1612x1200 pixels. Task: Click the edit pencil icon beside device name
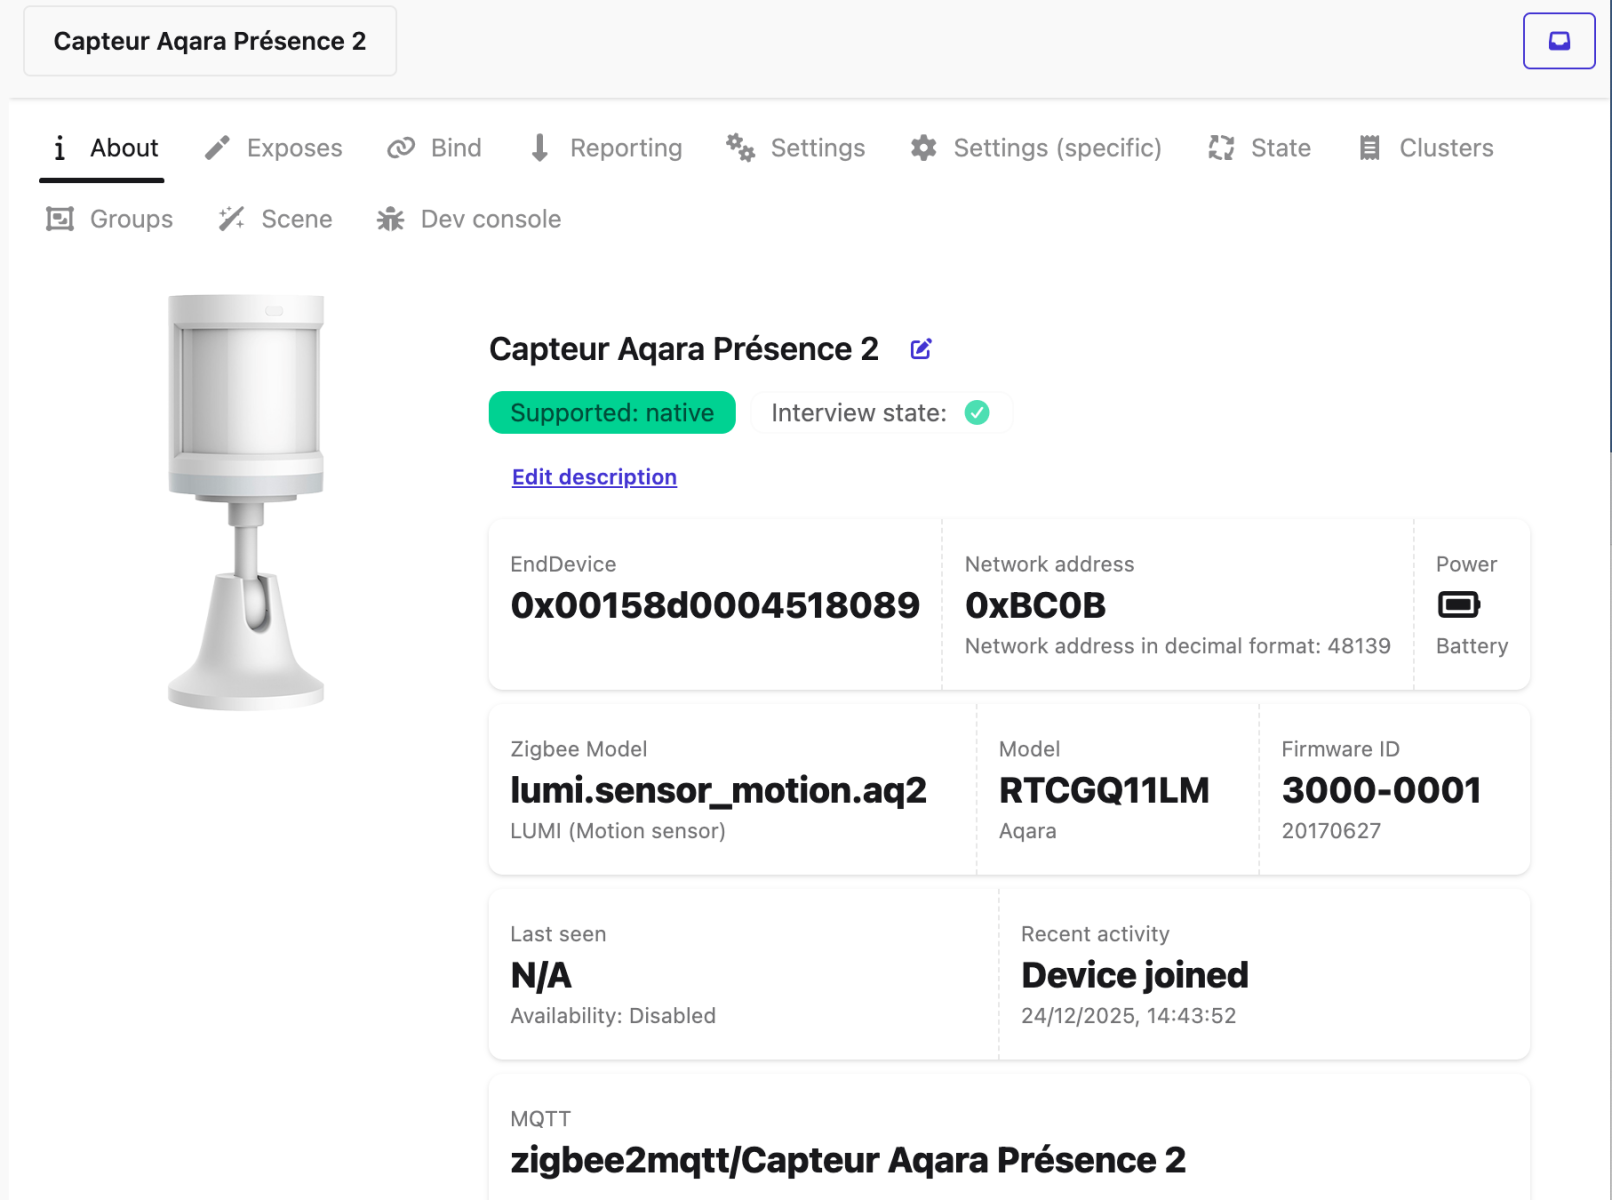[921, 349]
